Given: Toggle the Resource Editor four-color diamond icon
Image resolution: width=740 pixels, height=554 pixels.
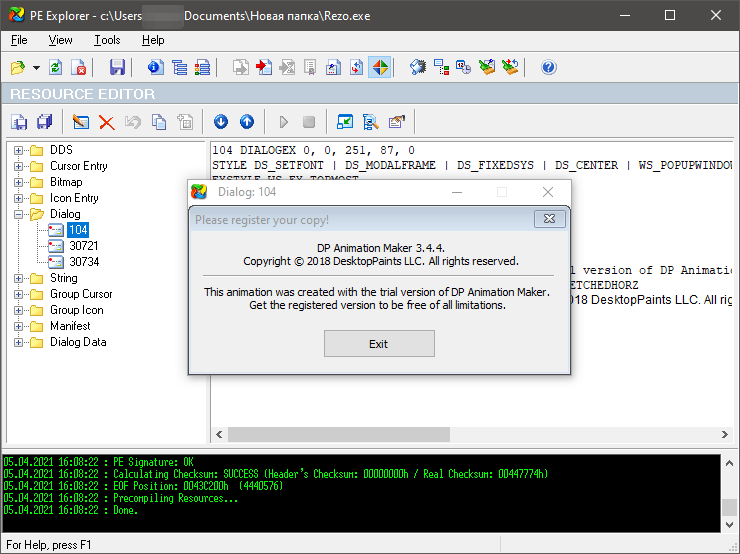Looking at the screenshot, I should click(x=380, y=67).
